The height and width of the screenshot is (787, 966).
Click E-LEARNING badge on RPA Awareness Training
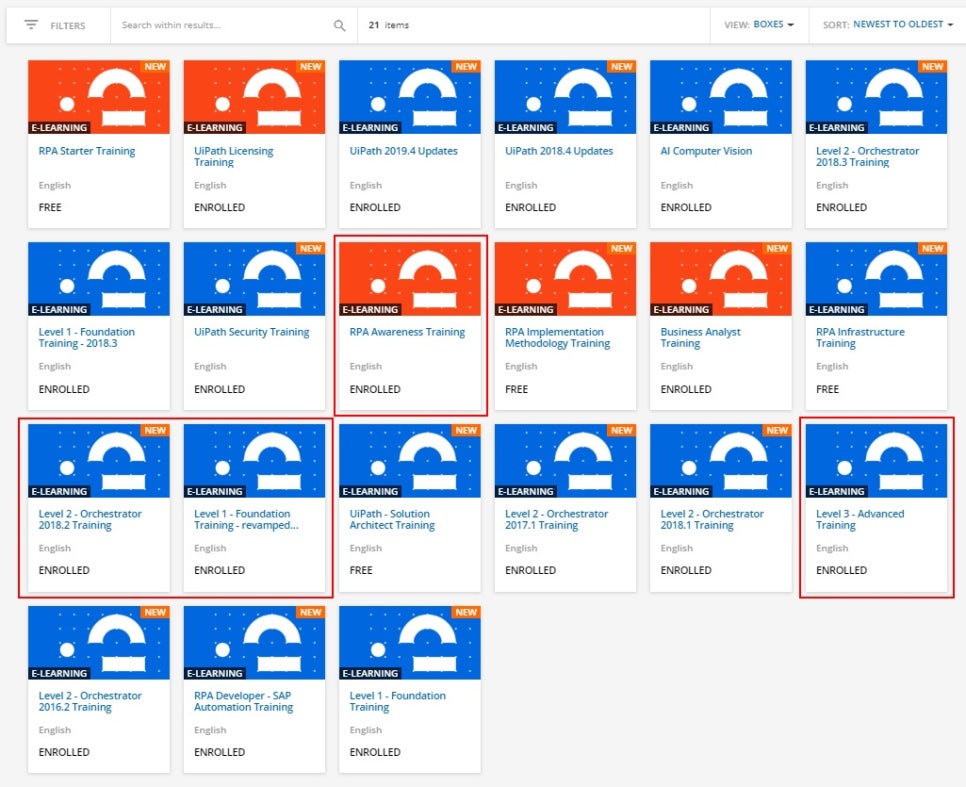click(370, 309)
